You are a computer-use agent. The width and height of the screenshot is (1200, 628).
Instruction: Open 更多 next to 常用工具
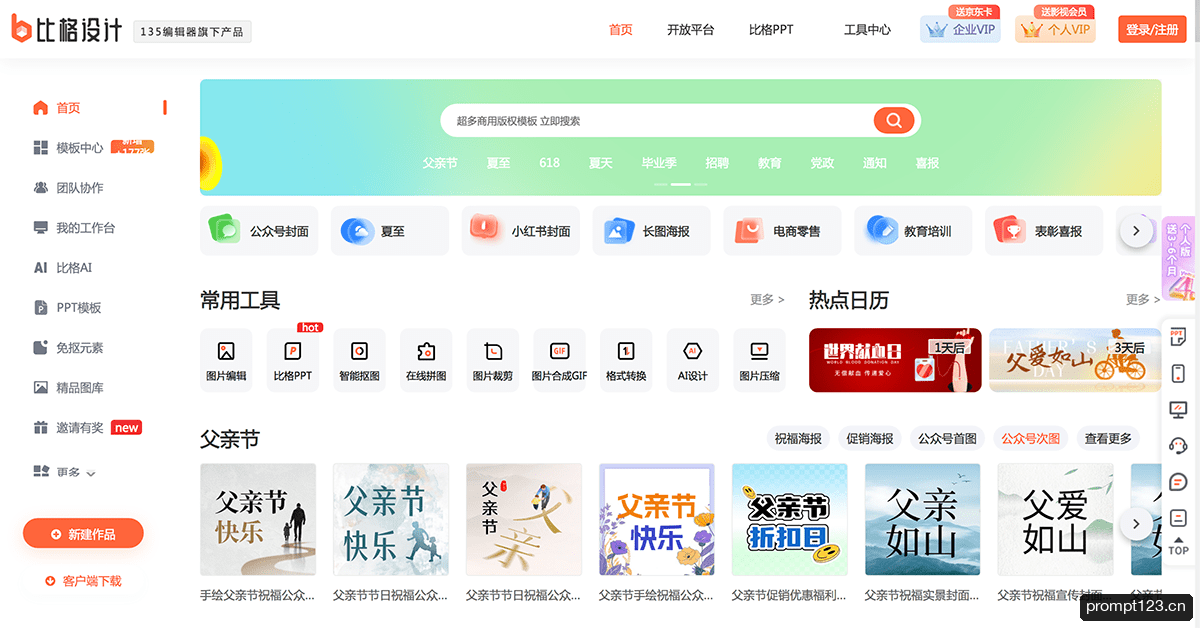(x=767, y=299)
